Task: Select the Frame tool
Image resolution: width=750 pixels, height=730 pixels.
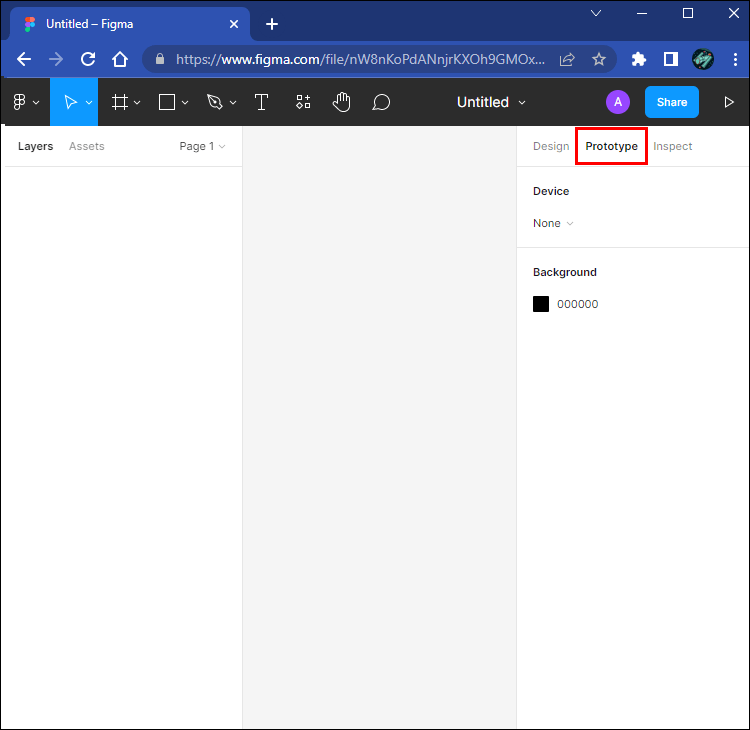Action: point(120,102)
